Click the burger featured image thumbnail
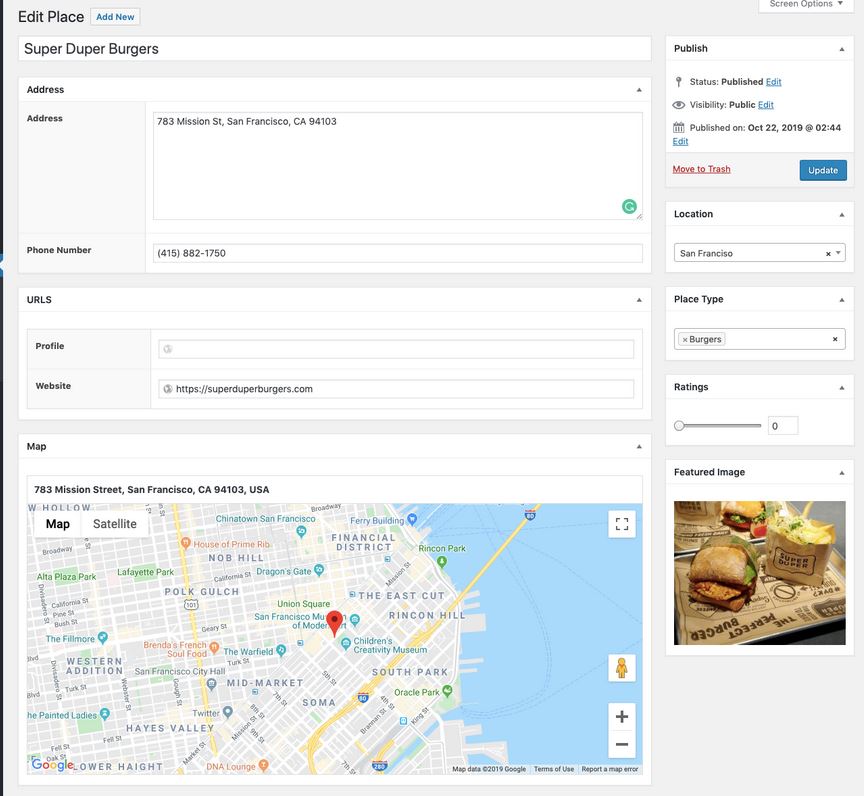This screenshot has height=796, width=864. click(759, 573)
